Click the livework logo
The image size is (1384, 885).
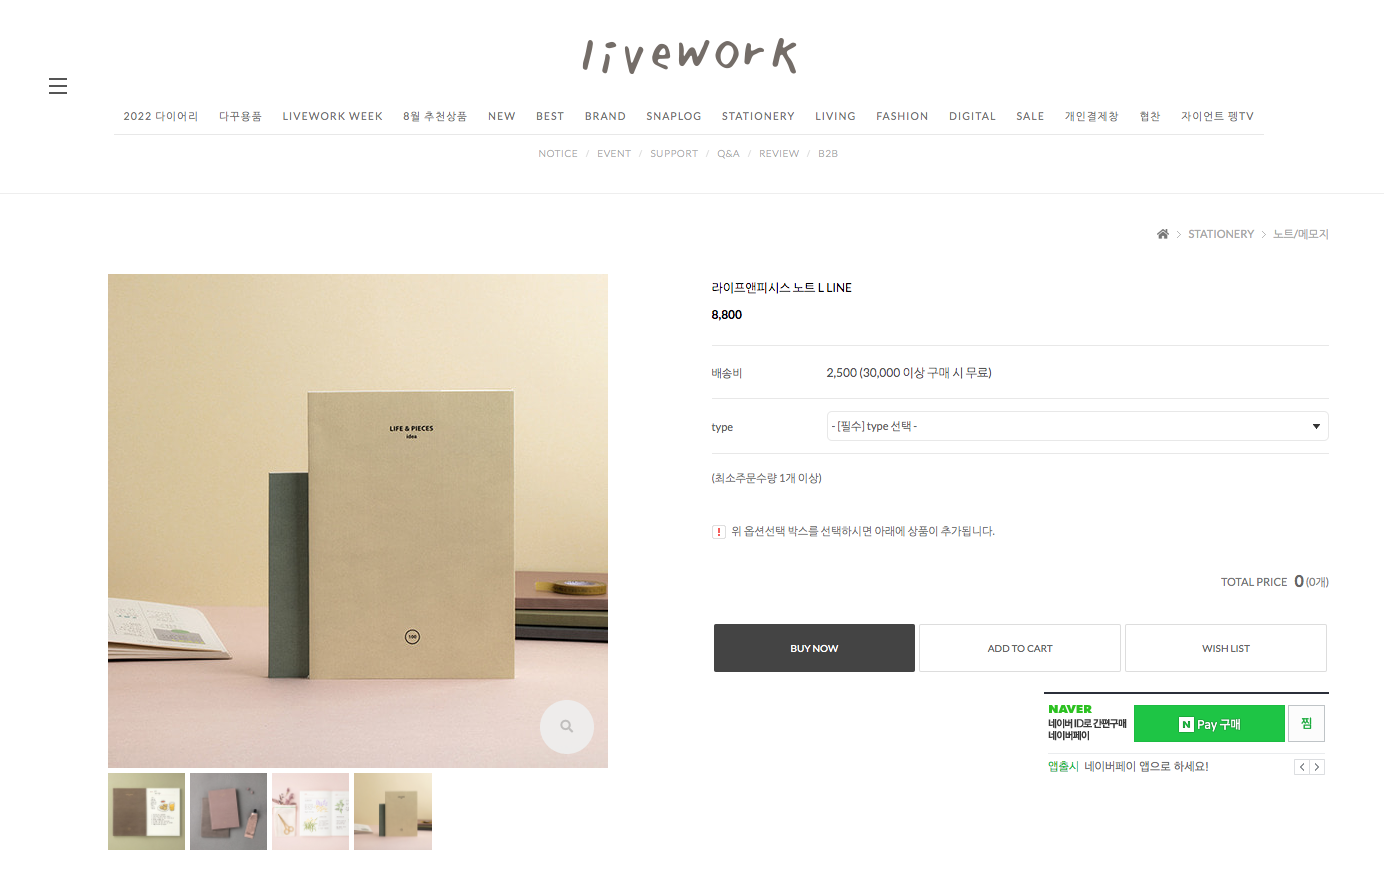[x=690, y=56]
